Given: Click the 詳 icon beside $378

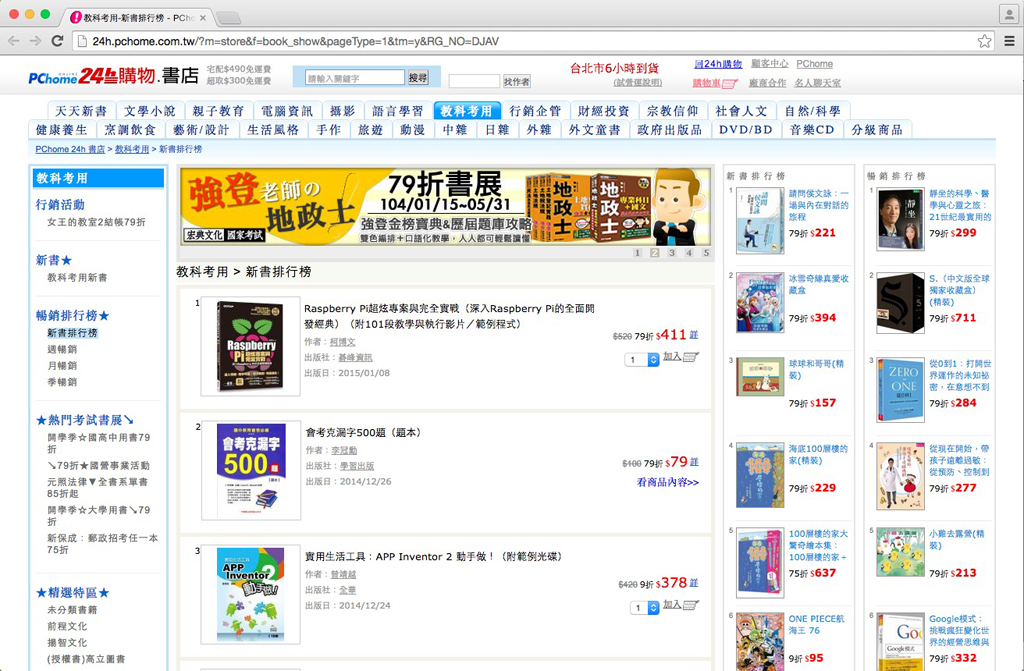Looking at the screenshot, I should (x=694, y=583).
